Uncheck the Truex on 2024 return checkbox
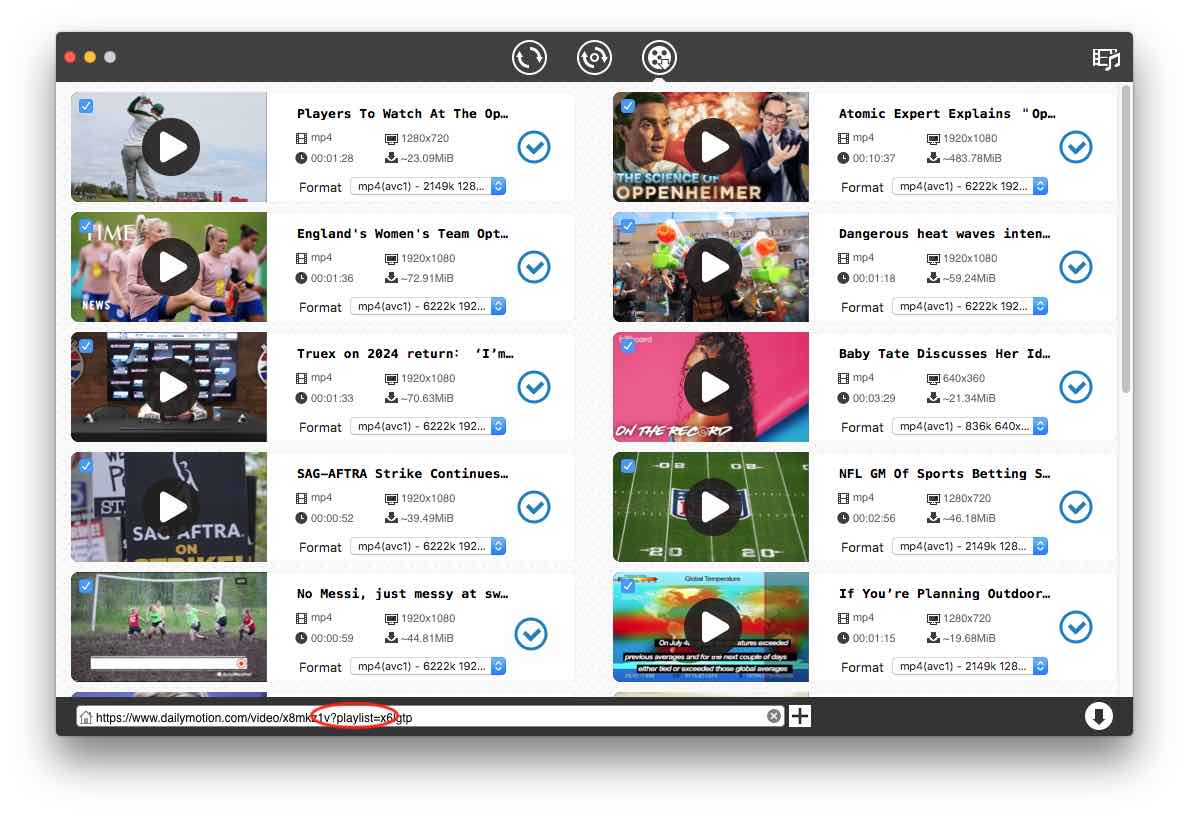 (86, 346)
